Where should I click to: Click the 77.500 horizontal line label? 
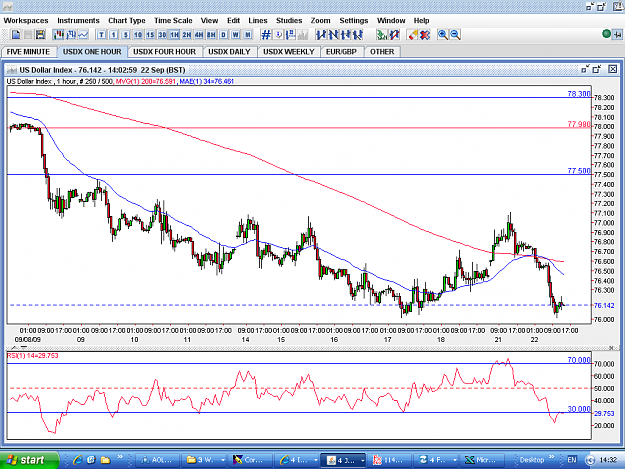click(579, 171)
